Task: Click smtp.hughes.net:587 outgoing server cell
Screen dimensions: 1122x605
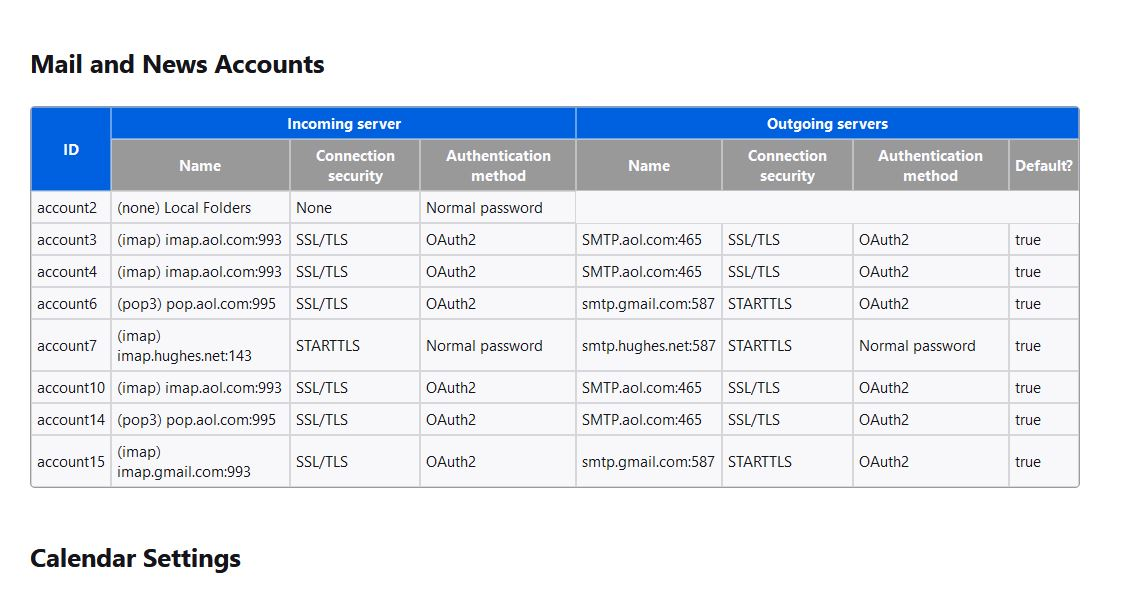Action: tap(648, 346)
